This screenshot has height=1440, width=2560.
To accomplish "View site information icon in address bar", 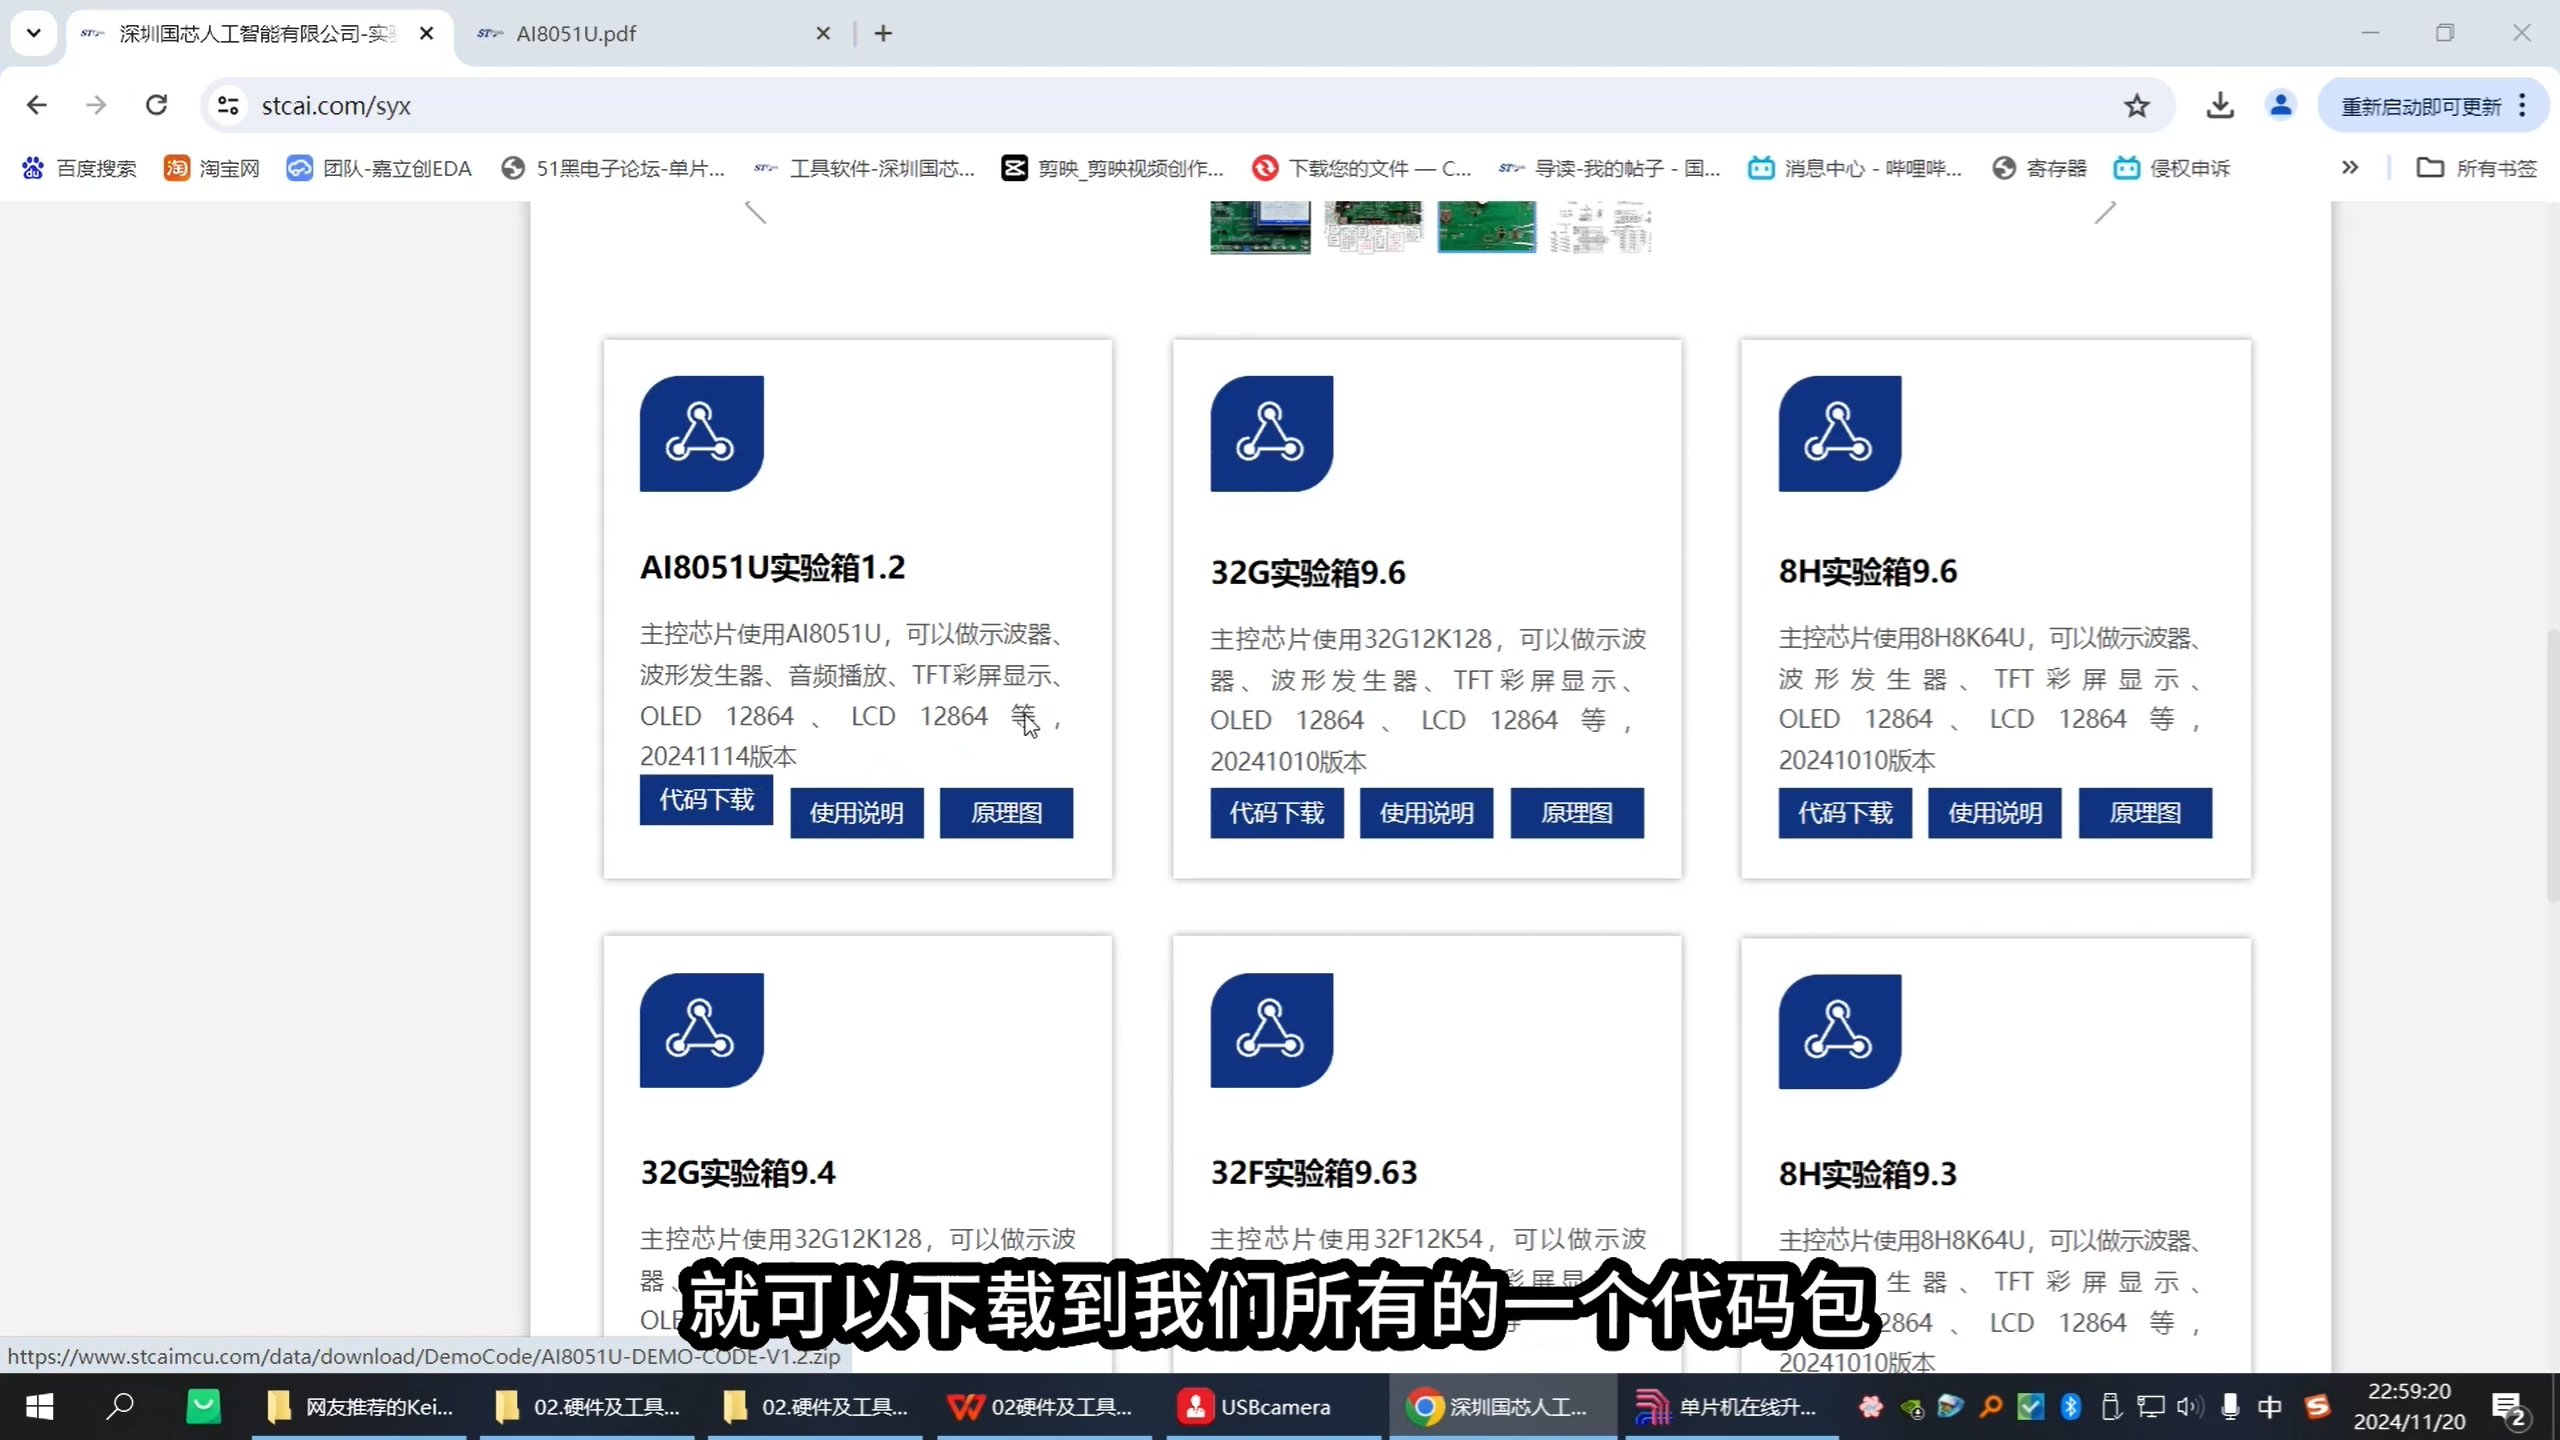I will tap(228, 106).
